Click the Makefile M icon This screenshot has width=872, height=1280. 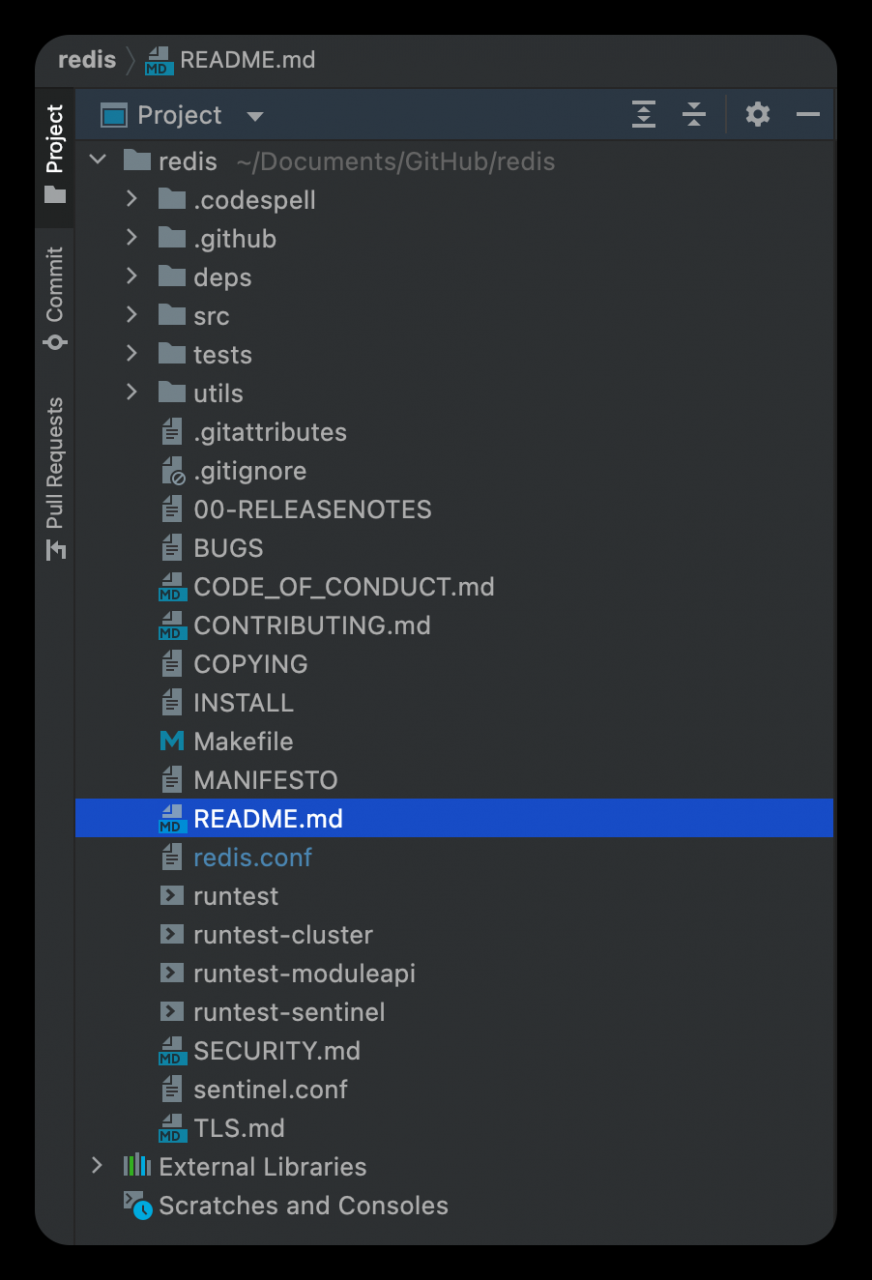coord(172,741)
